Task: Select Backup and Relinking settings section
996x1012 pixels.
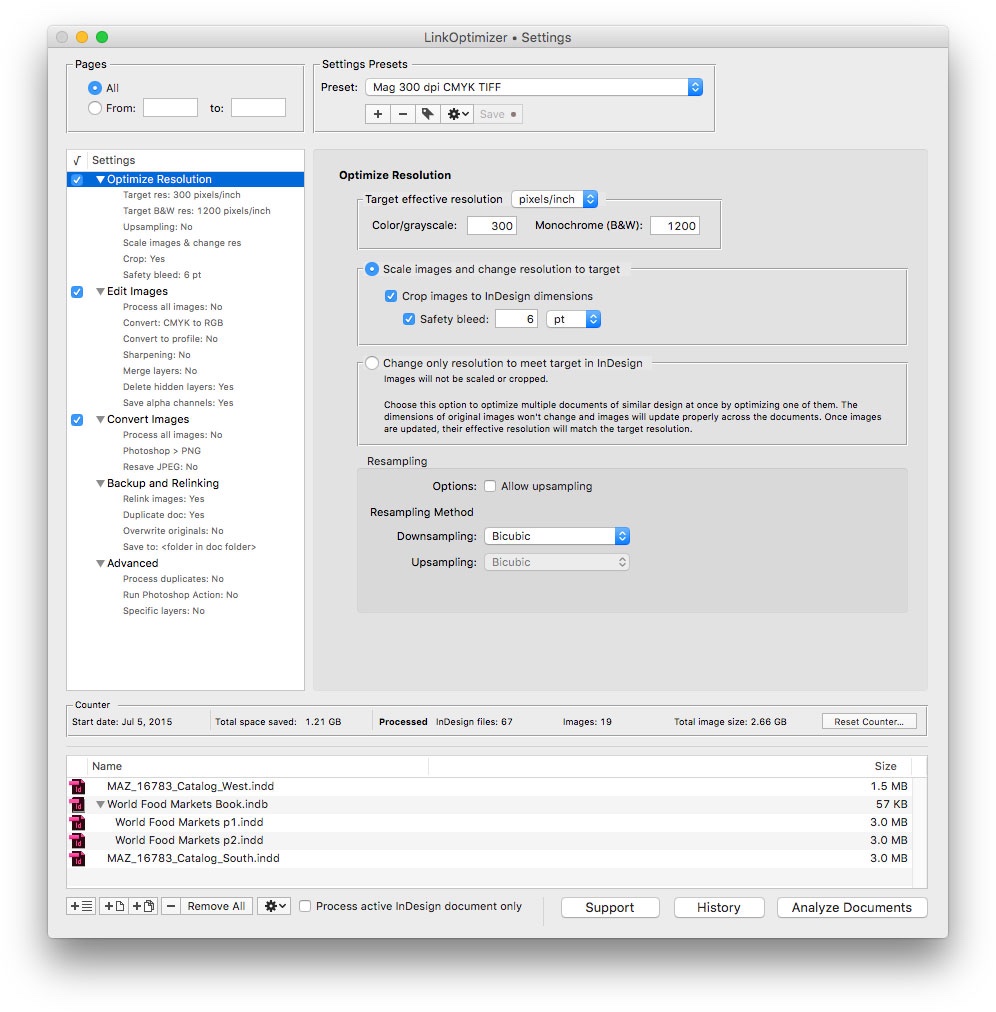Action: [x=162, y=483]
